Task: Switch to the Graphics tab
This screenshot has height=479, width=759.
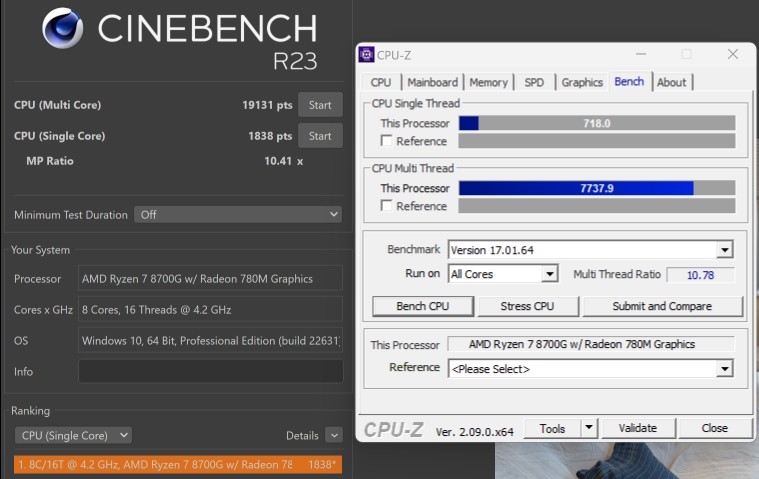Action: (582, 82)
